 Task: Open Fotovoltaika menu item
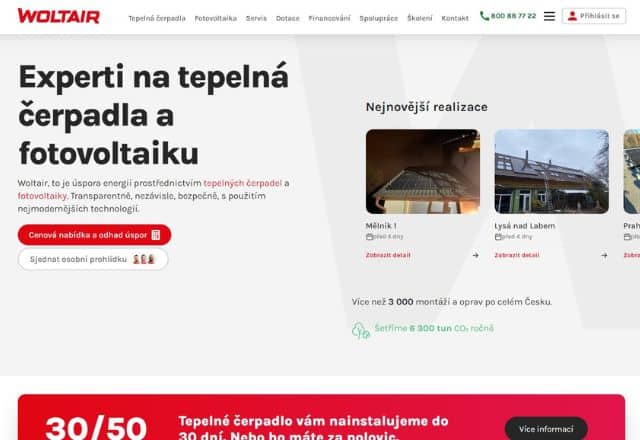(x=216, y=18)
